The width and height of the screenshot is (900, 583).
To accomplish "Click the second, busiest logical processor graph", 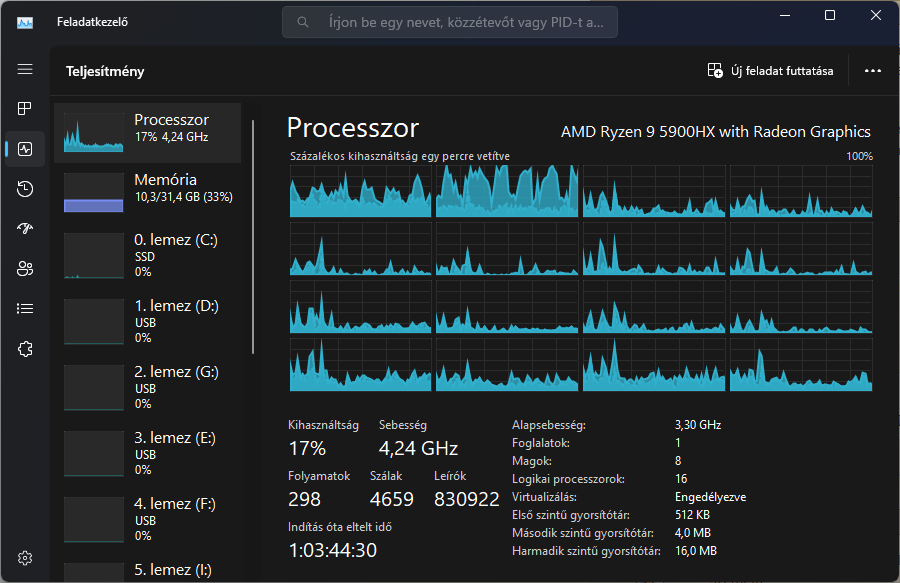I will pos(507,191).
